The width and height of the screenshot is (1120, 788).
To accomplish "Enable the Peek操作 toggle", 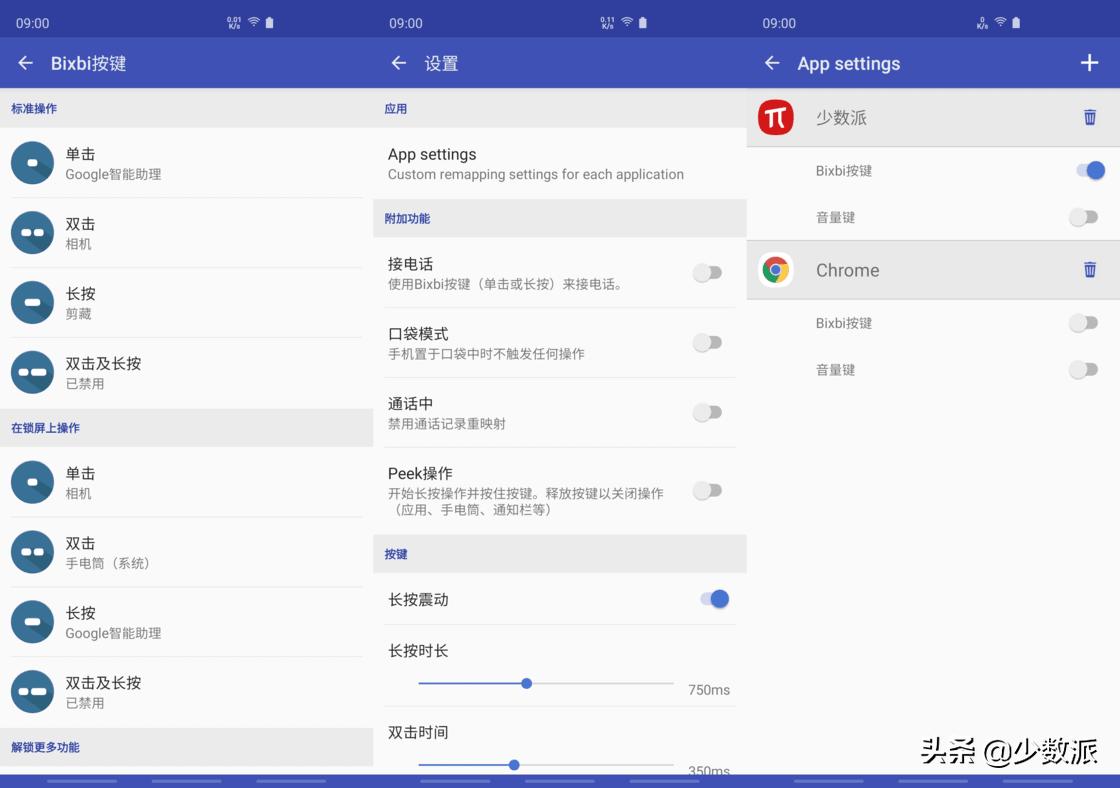I will [x=708, y=491].
